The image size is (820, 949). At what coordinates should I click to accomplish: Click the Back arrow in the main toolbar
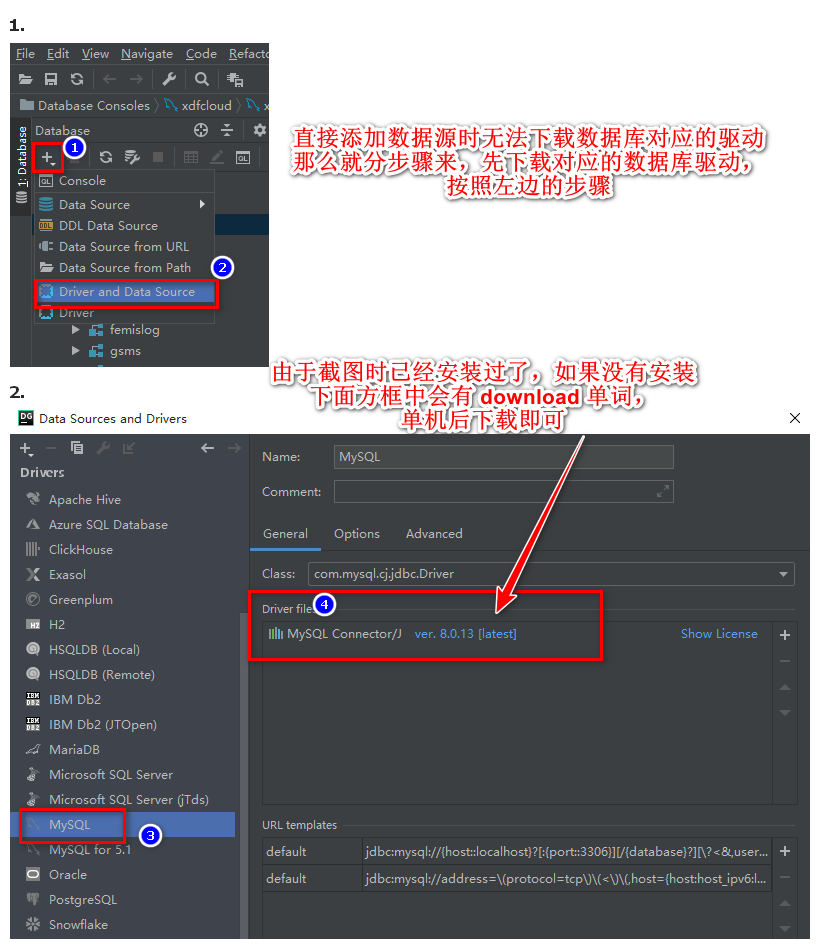[110, 79]
